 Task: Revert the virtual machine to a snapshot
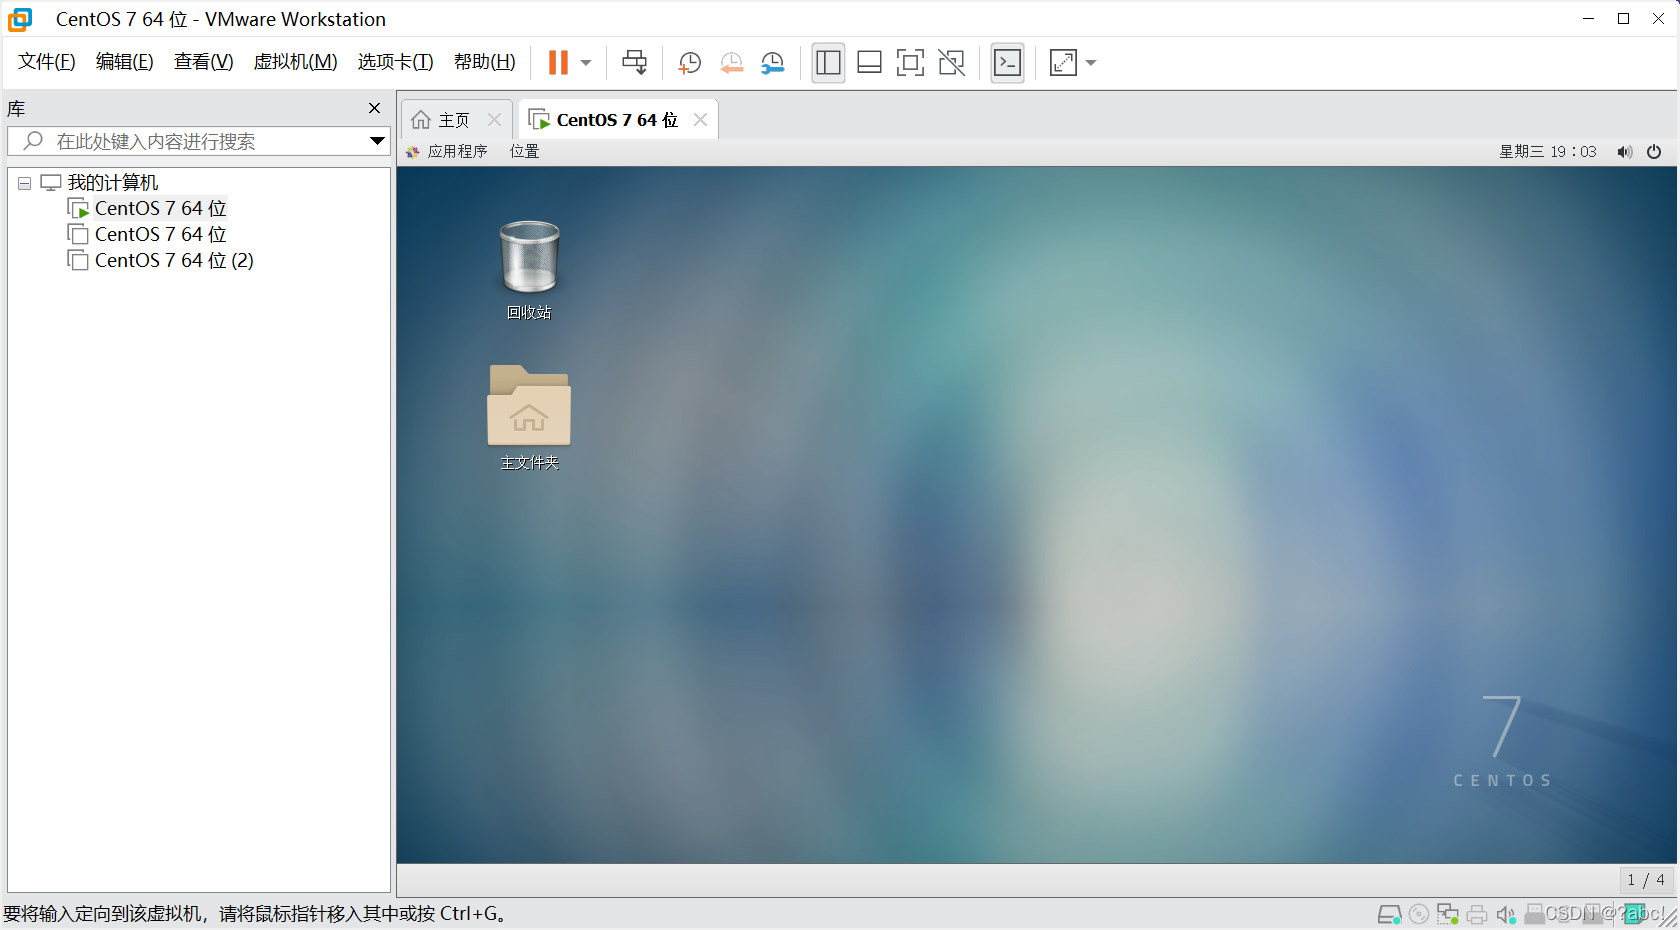(x=731, y=63)
